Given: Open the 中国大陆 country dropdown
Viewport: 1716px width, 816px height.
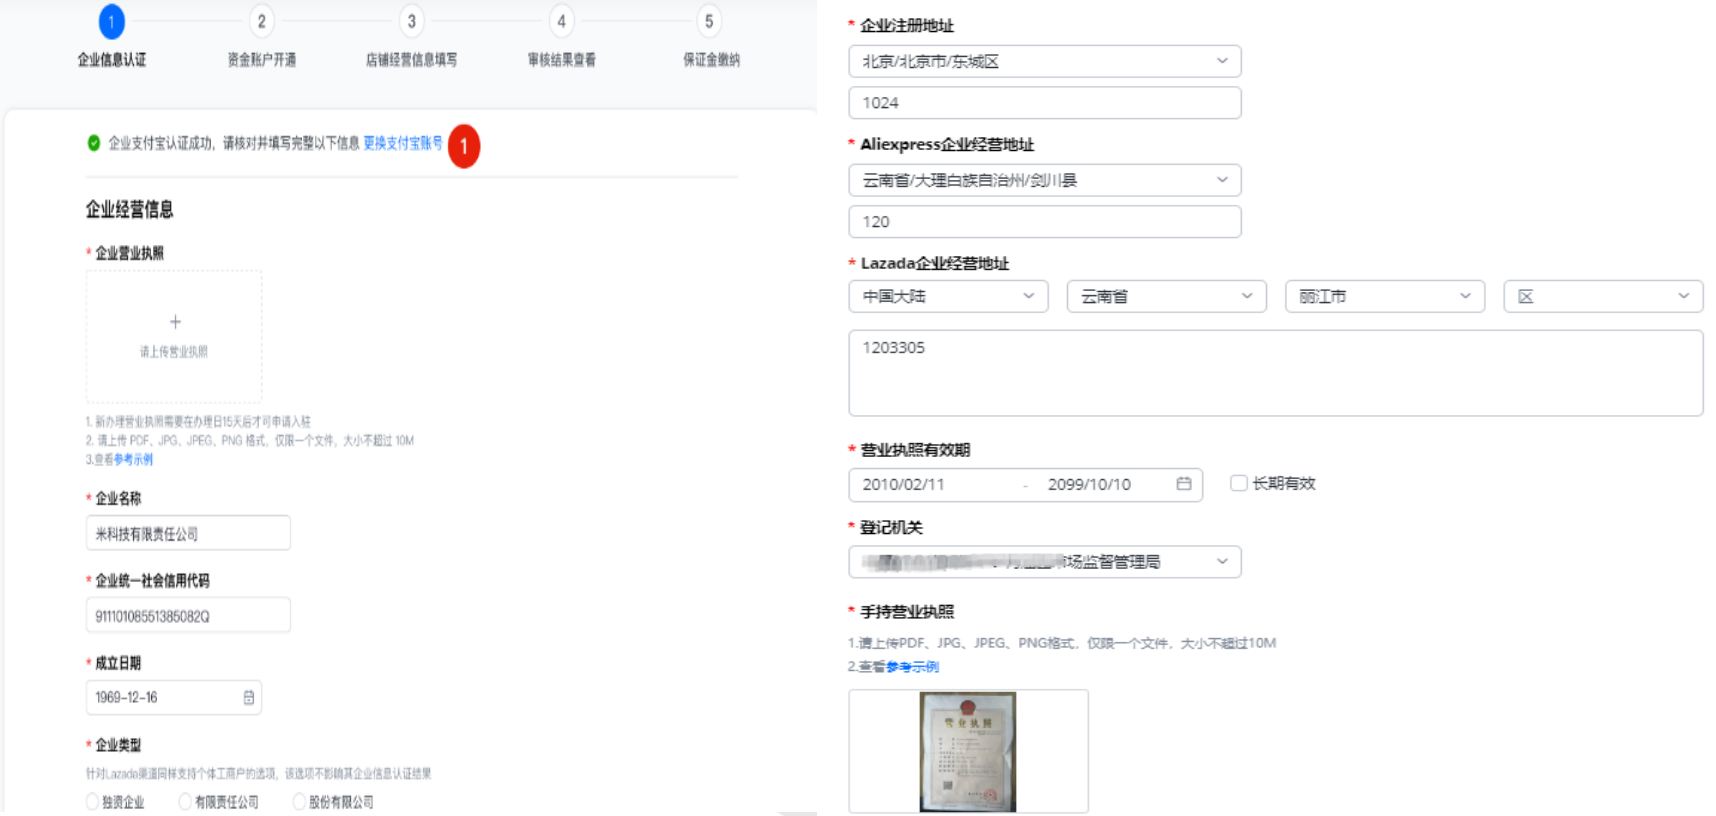Looking at the screenshot, I should click(948, 296).
